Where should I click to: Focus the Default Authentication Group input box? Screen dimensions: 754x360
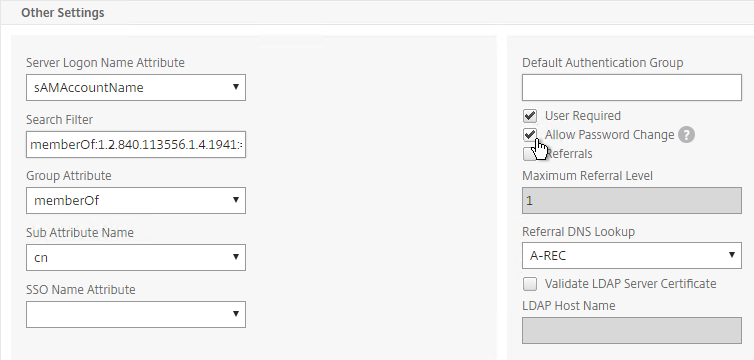pos(631,87)
